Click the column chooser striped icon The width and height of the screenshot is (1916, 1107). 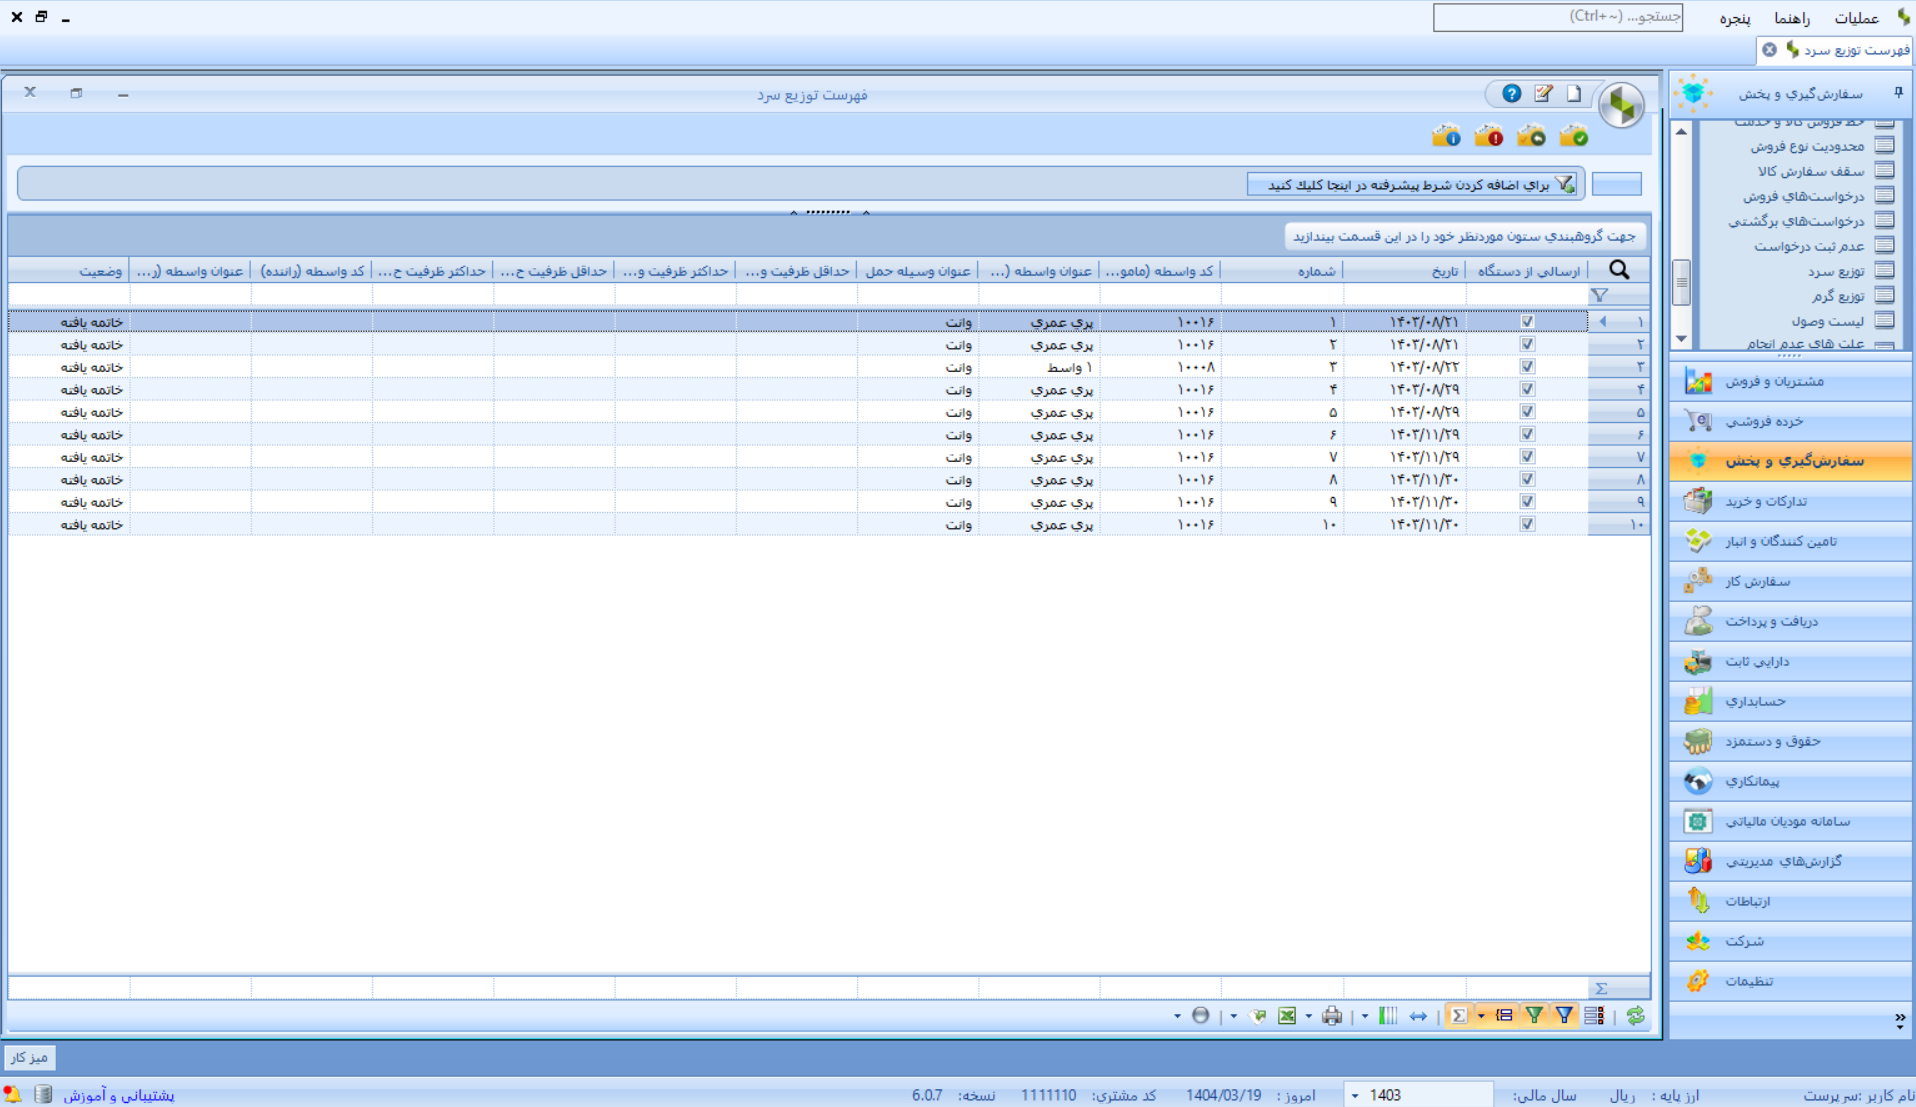pos(1388,1016)
